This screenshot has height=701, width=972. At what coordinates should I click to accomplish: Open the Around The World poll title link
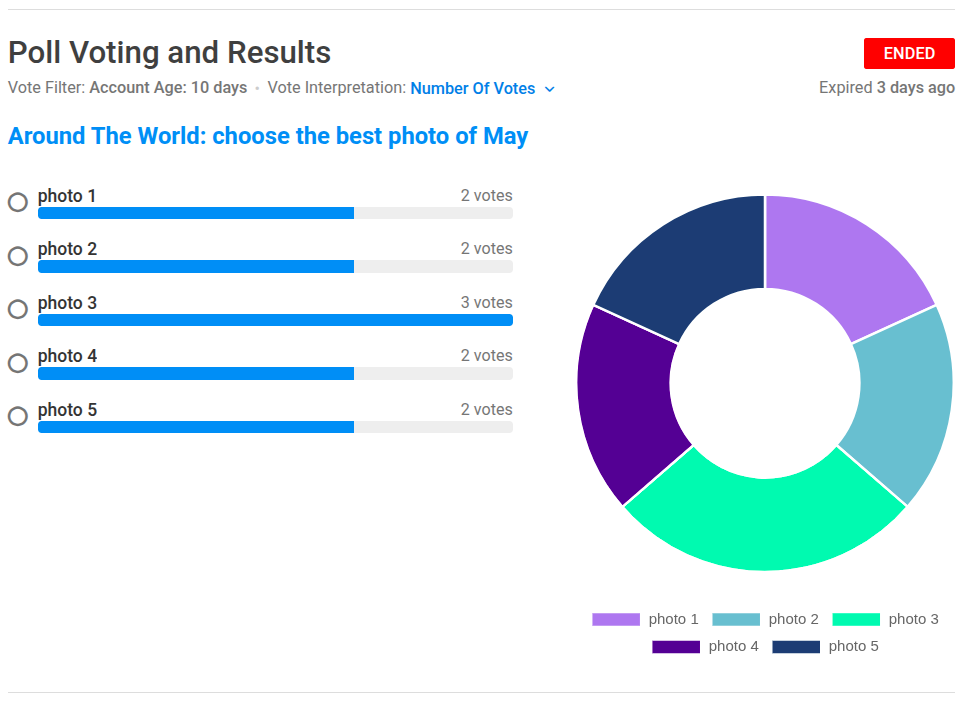[268, 136]
